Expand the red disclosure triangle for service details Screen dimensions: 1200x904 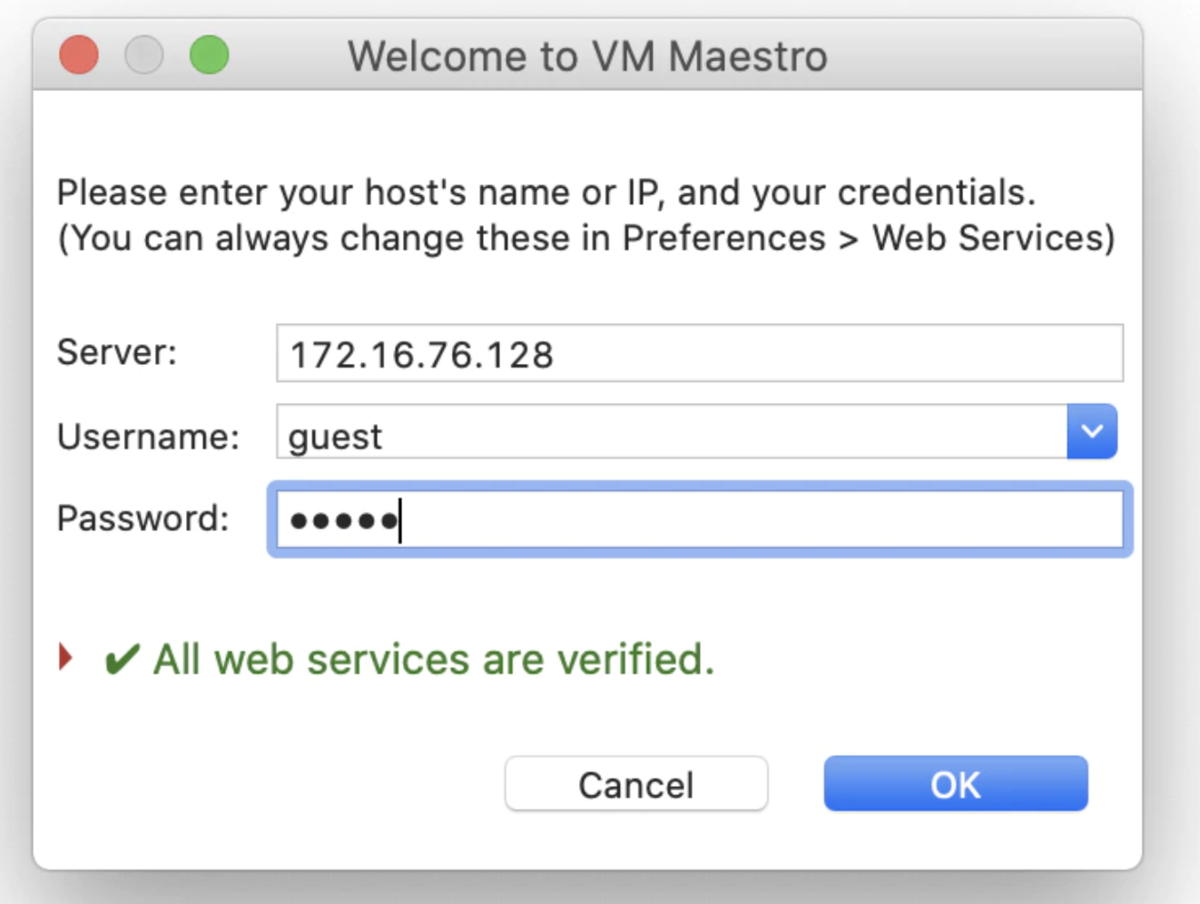(x=65, y=657)
